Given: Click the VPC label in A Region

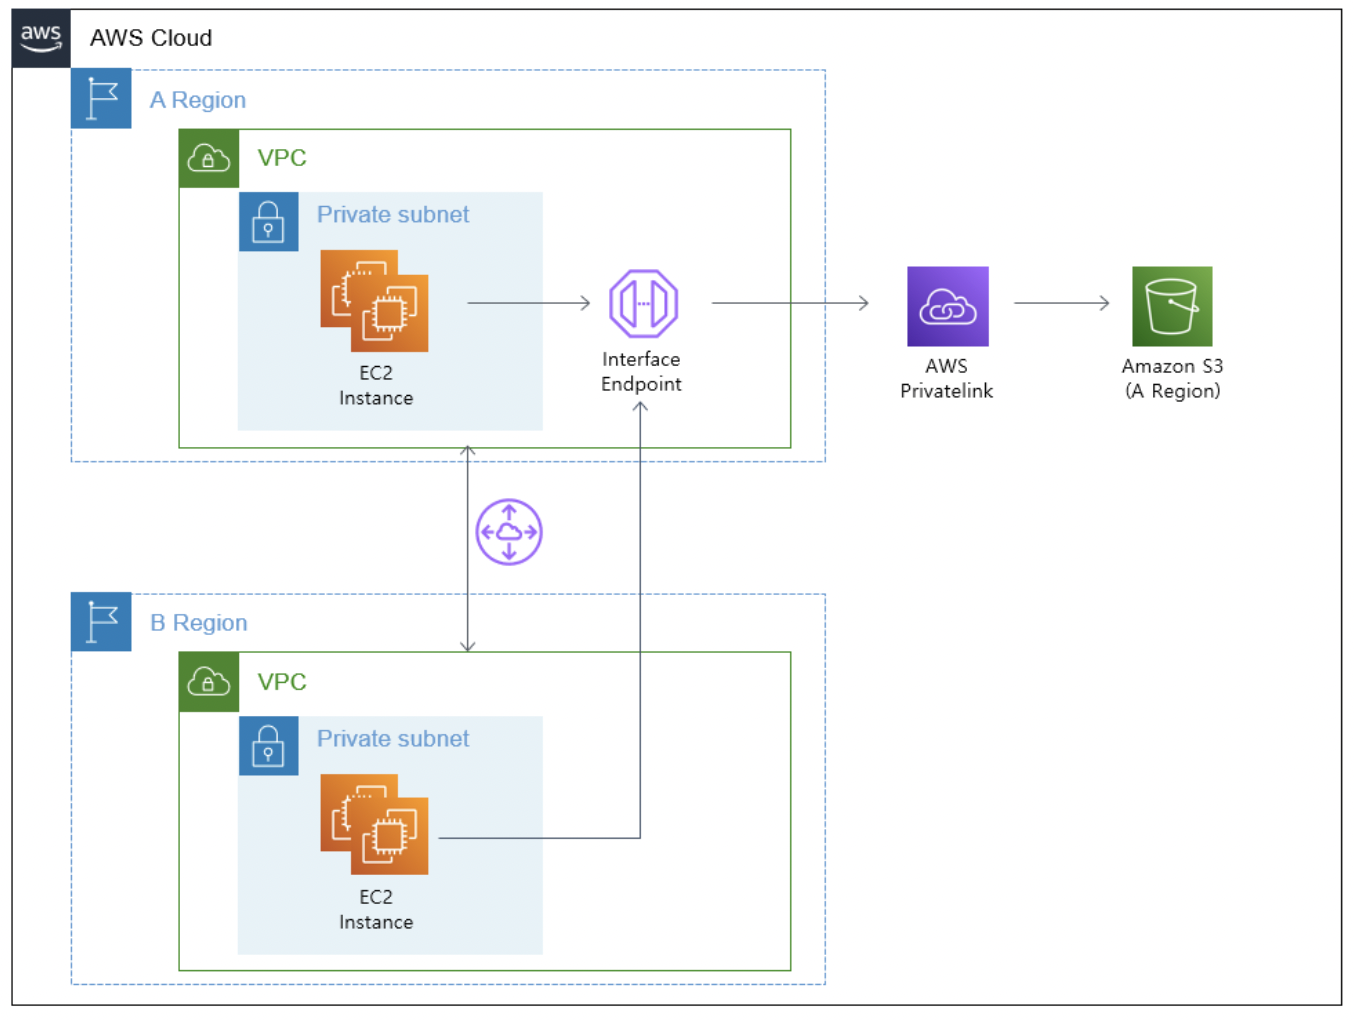Looking at the screenshot, I should tap(282, 158).
